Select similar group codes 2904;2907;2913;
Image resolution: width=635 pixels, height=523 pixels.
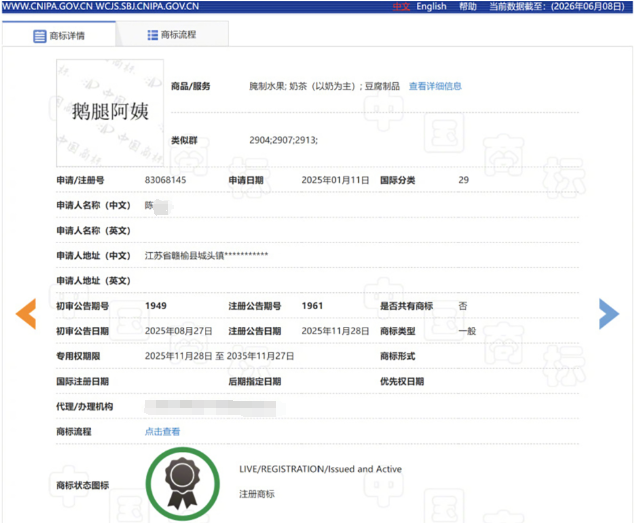[283, 140]
